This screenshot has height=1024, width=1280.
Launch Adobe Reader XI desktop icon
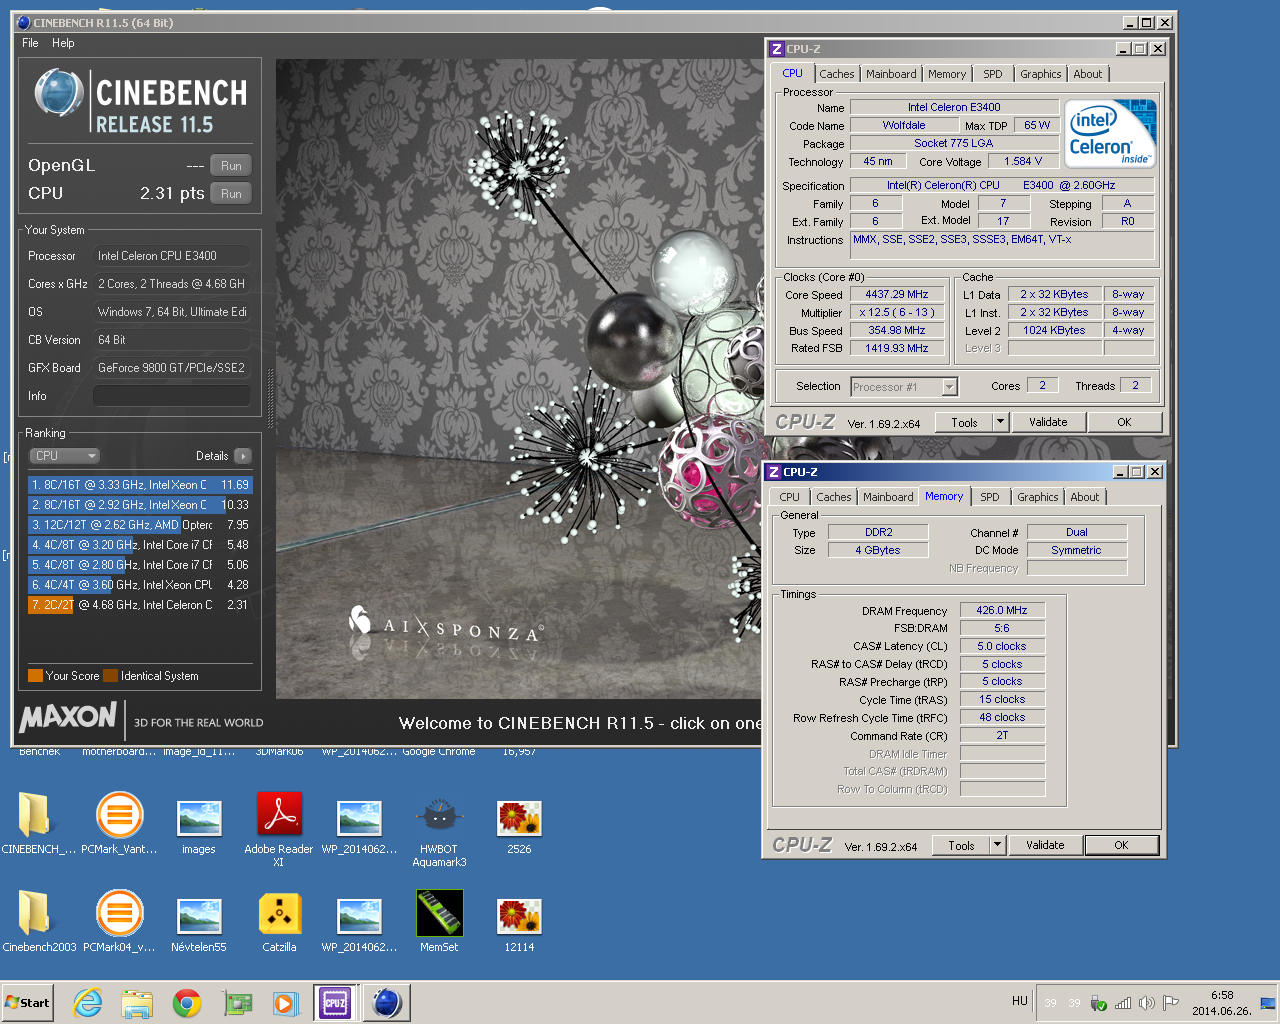(279, 829)
